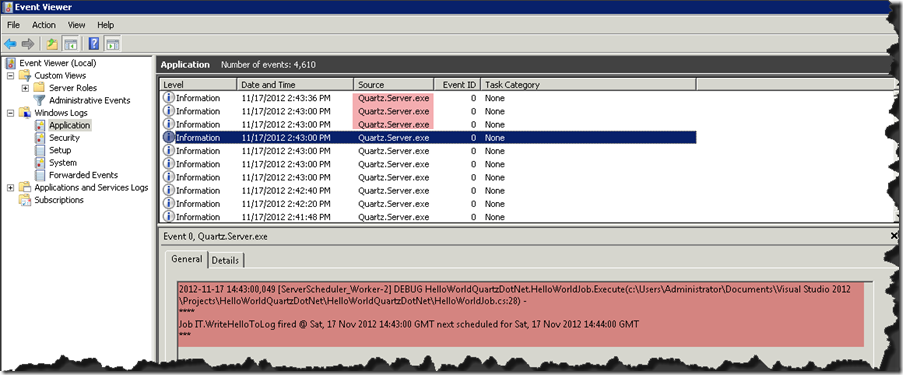The image size is (903, 375).
Task: Open the View menu
Action: (x=76, y=25)
